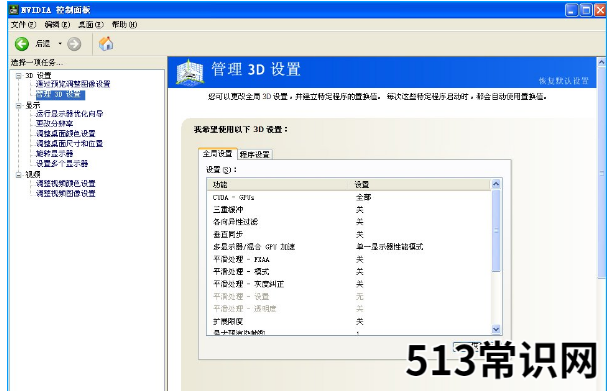Select the 三重缓冲 setting row

click(349, 210)
